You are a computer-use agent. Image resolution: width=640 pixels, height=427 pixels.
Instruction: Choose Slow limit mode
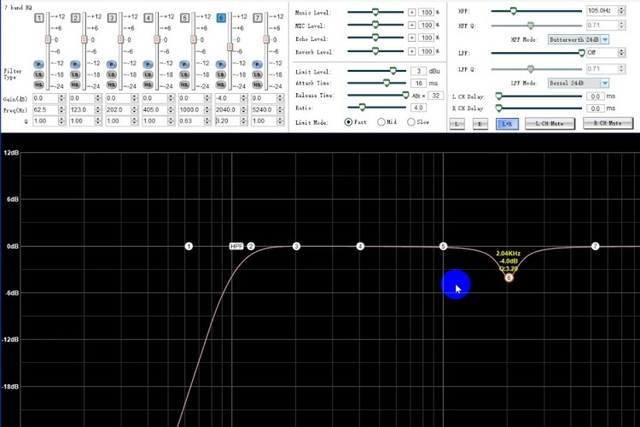click(411, 122)
